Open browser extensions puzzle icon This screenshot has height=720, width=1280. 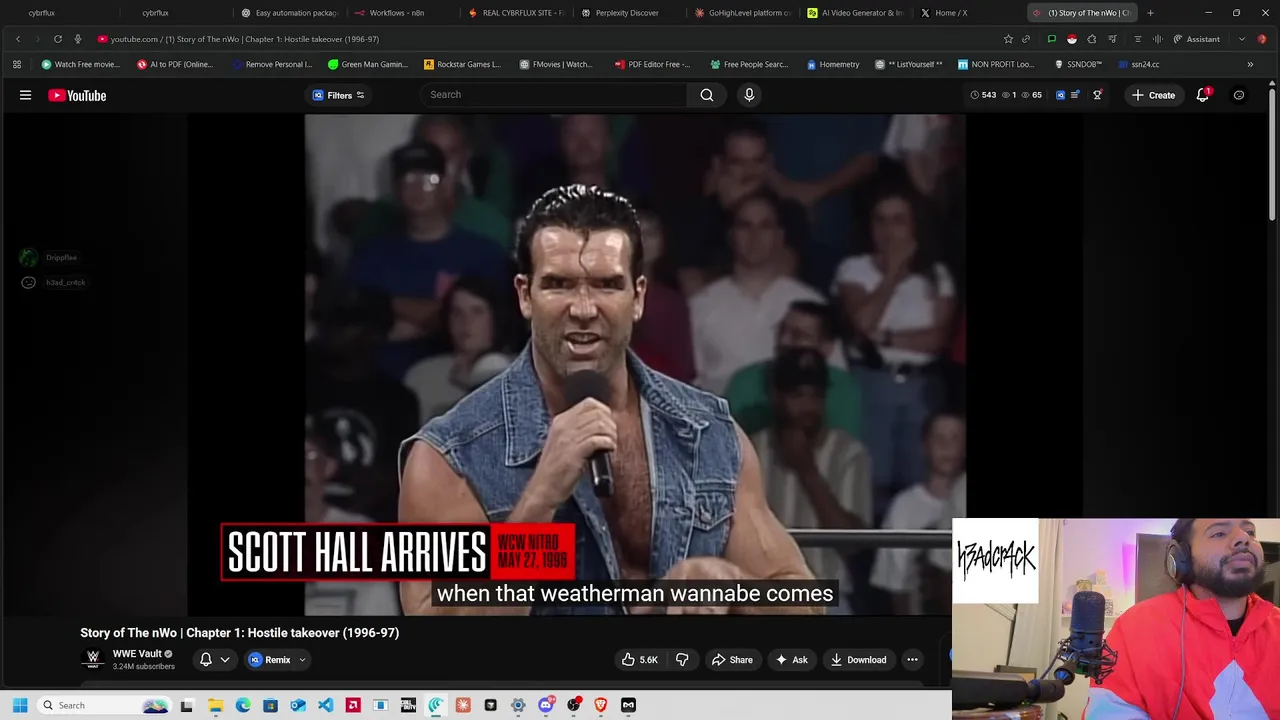[x=1092, y=39]
